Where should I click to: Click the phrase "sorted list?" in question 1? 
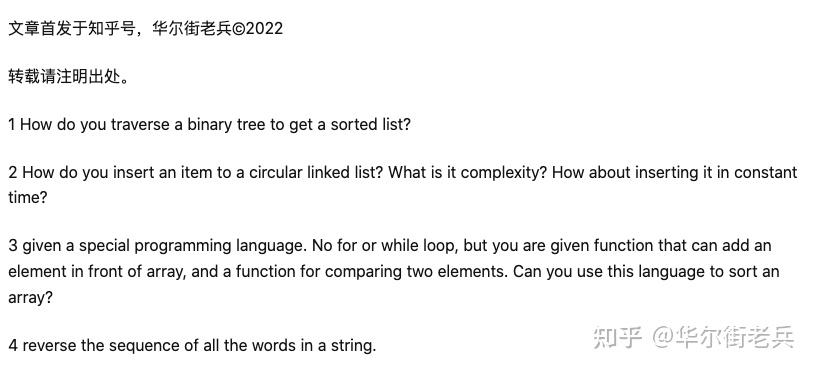click(x=371, y=125)
